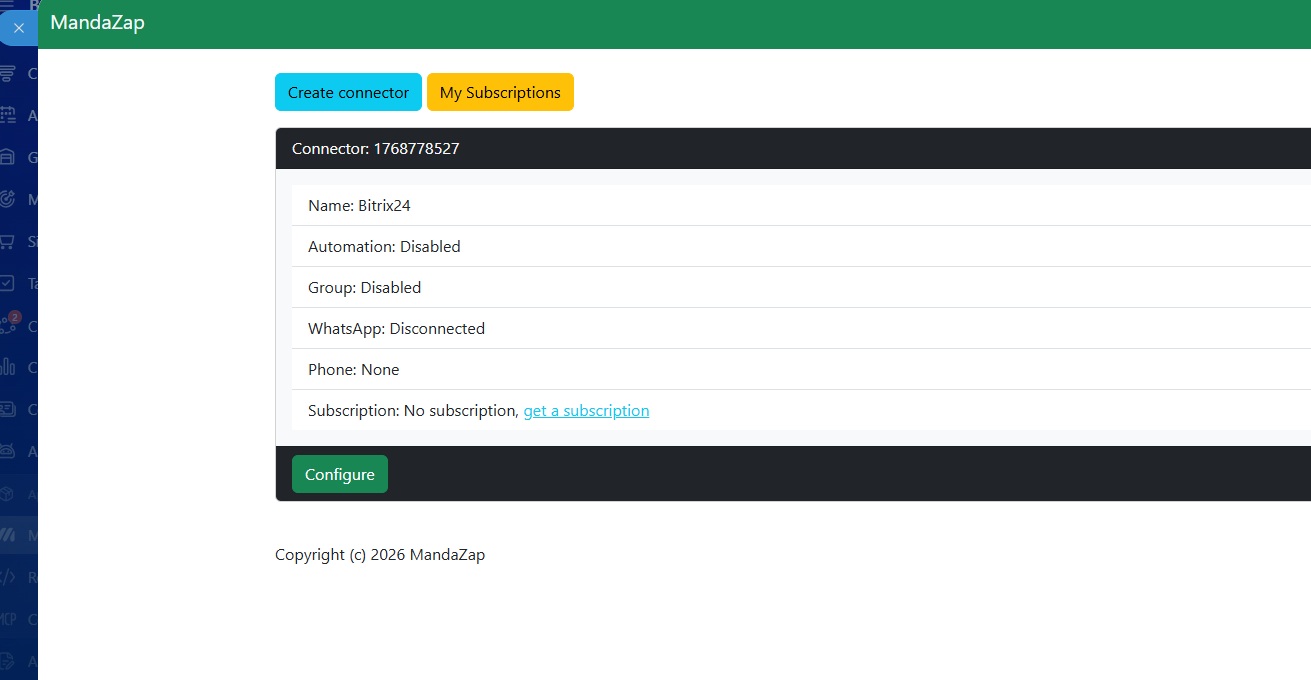Open the calendar icon in the sidebar
Screen dimensions: 1311x680
coord(8,115)
